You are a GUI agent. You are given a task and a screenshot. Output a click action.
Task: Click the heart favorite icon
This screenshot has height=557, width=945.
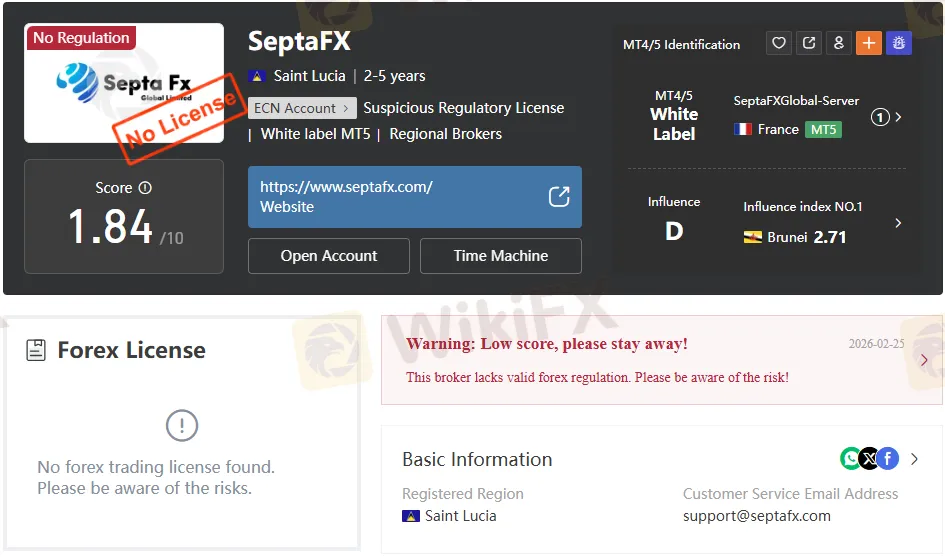point(779,43)
